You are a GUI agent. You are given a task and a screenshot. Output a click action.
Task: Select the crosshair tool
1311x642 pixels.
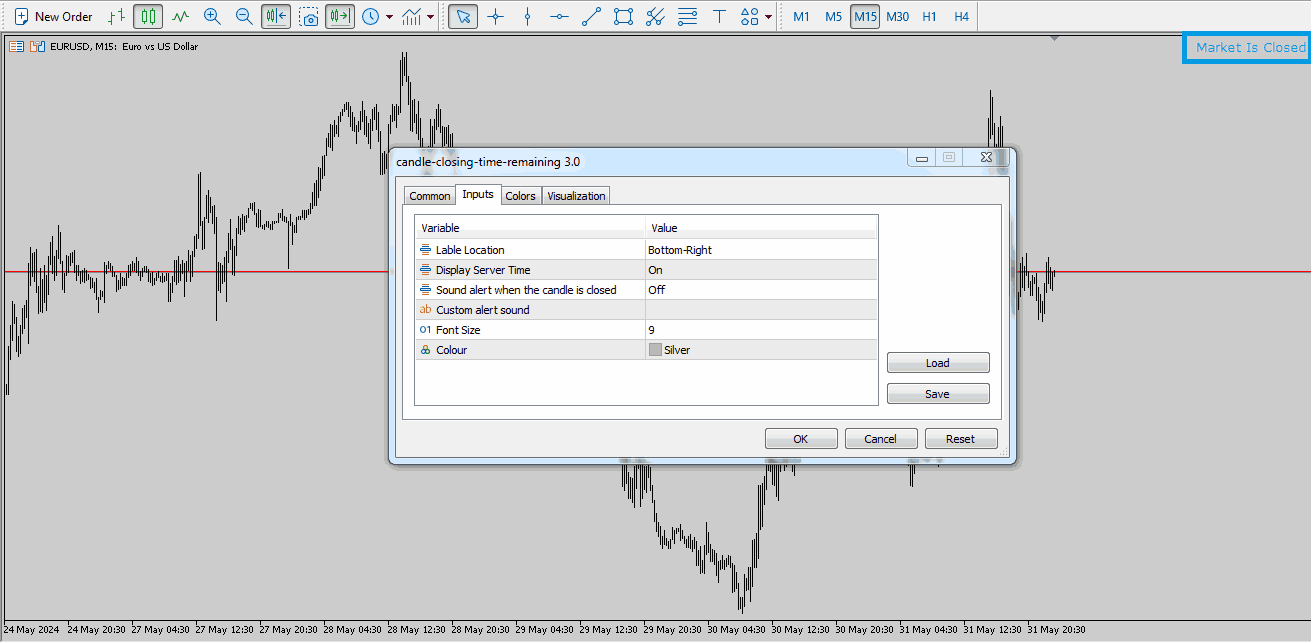coord(494,16)
